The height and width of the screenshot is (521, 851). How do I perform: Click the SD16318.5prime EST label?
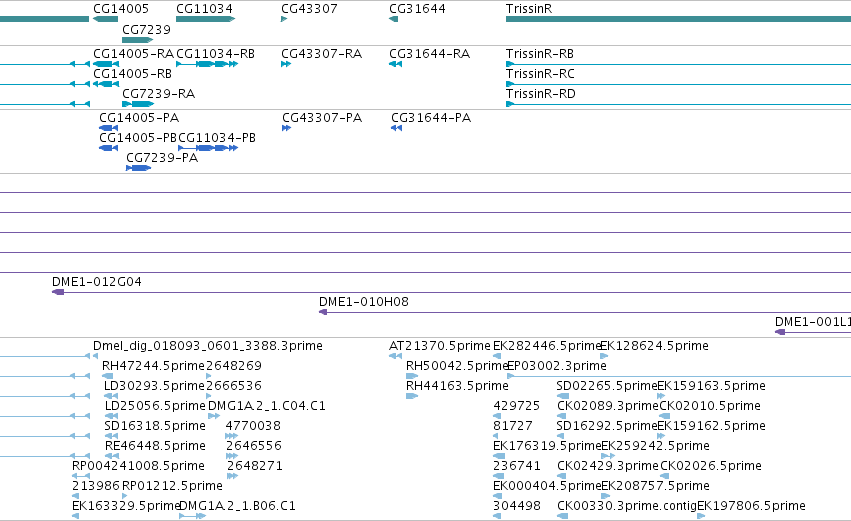[x=155, y=426]
